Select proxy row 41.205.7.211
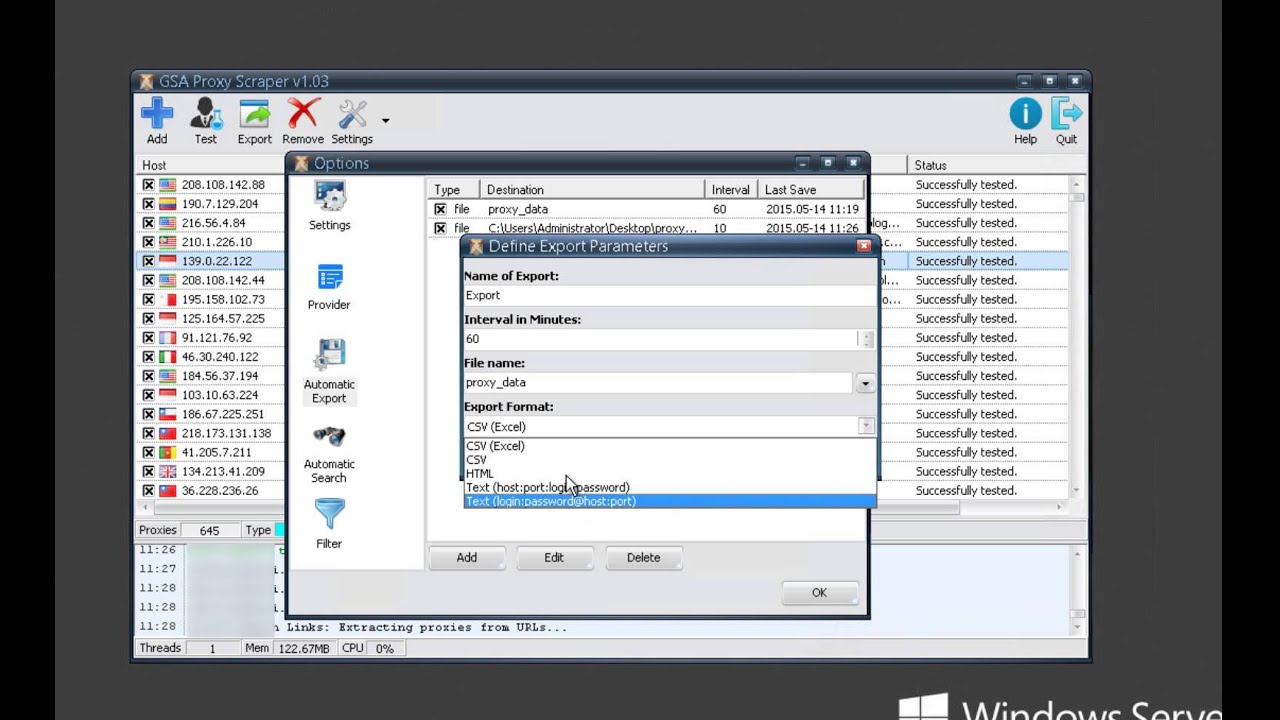The image size is (1280, 720). 217,452
